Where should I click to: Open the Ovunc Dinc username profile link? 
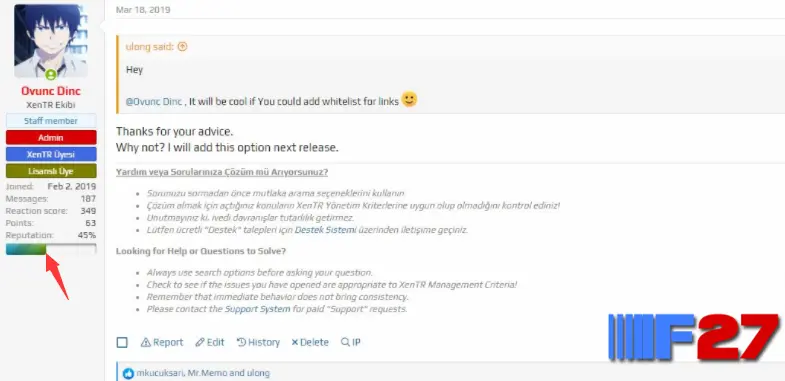[51, 91]
